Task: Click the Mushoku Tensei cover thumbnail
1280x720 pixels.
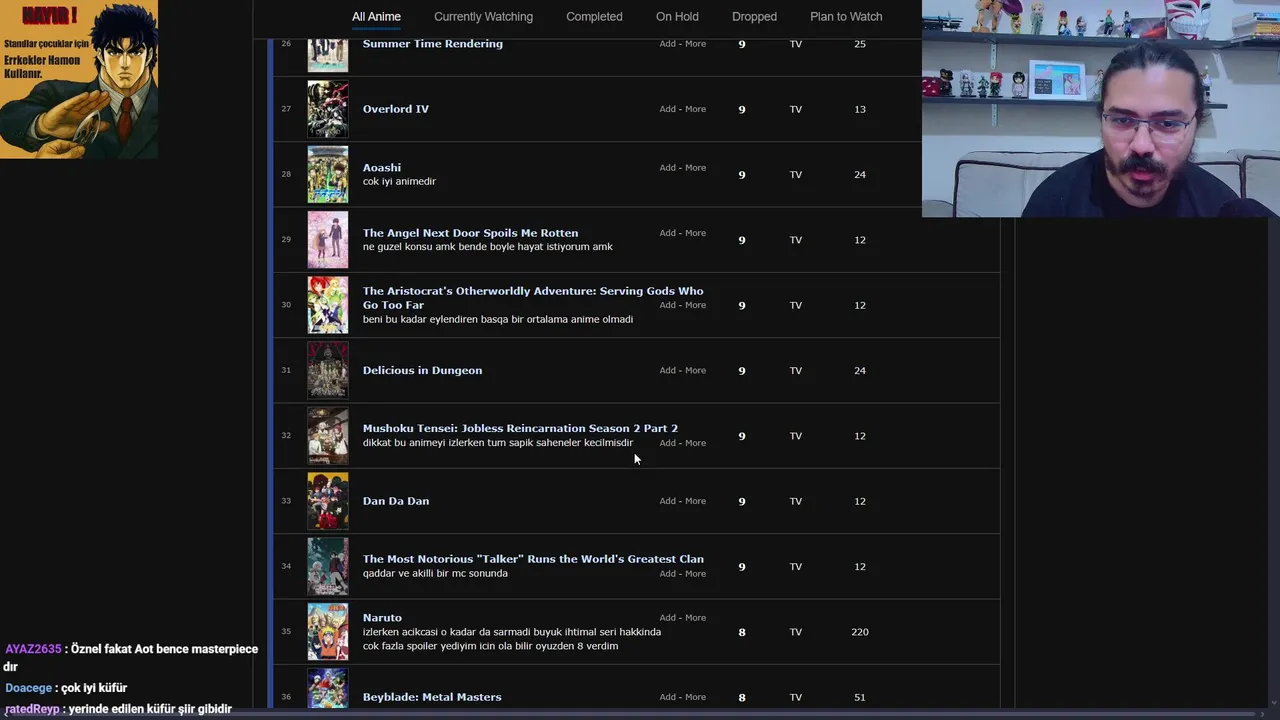Action: pyautogui.click(x=328, y=436)
